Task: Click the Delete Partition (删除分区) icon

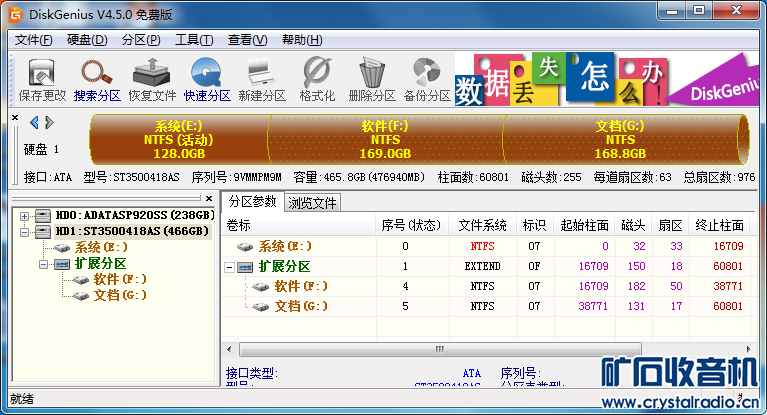Action: [x=372, y=80]
